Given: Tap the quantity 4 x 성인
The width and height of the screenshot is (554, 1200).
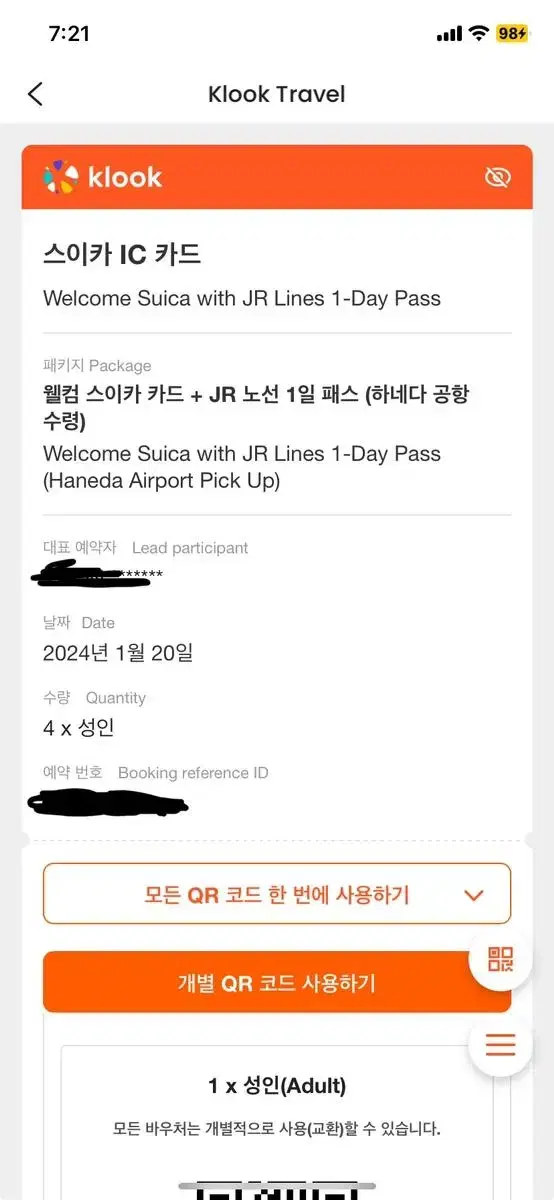Looking at the screenshot, I should (x=79, y=728).
